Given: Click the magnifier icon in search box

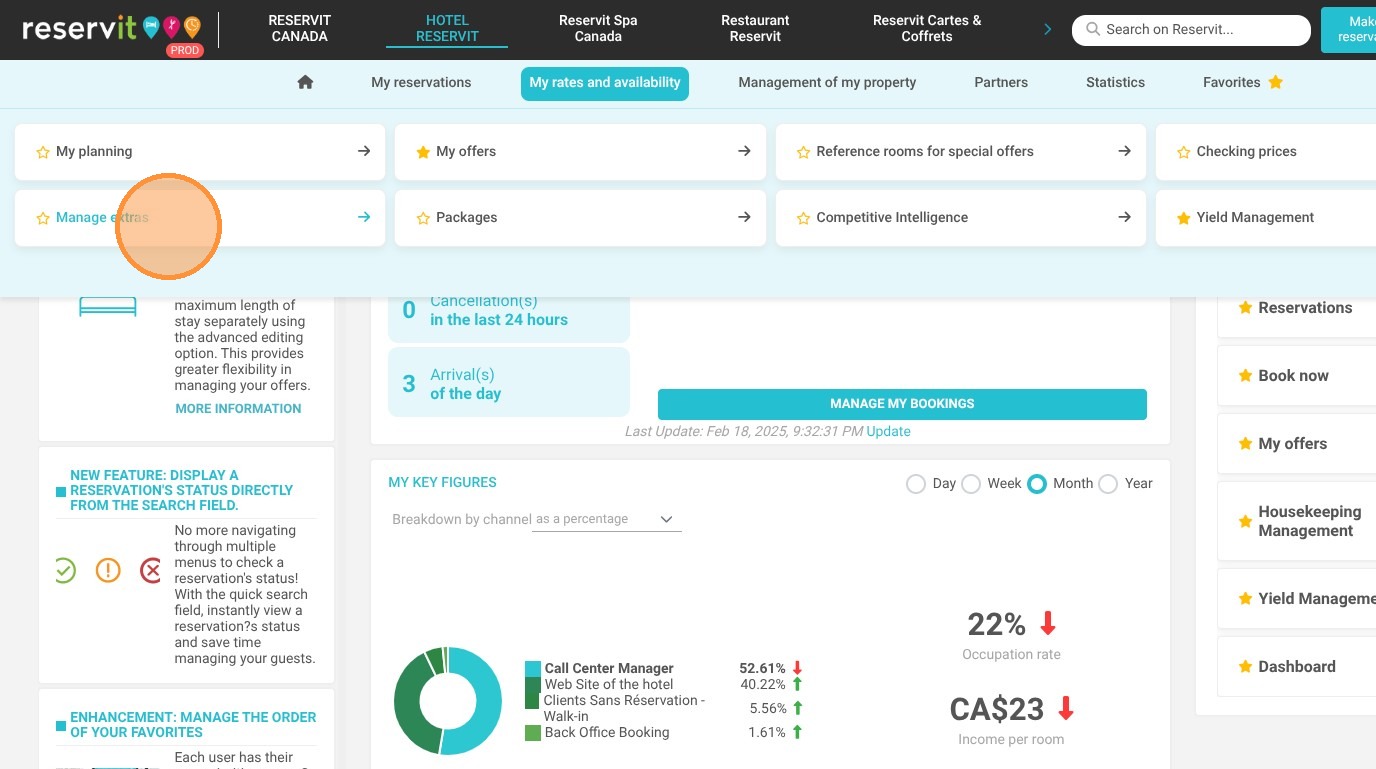Looking at the screenshot, I should pyautogui.click(x=1093, y=30).
